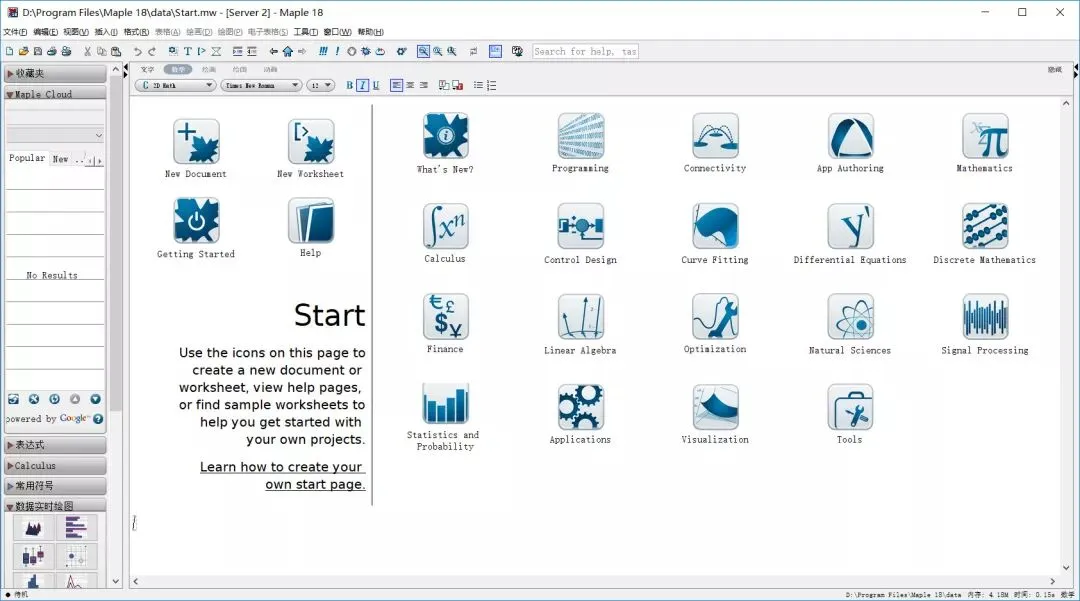The width and height of the screenshot is (1080, 601).
Task: Open the Statistics and Probability tile
Action: click(x=446, y=404)
